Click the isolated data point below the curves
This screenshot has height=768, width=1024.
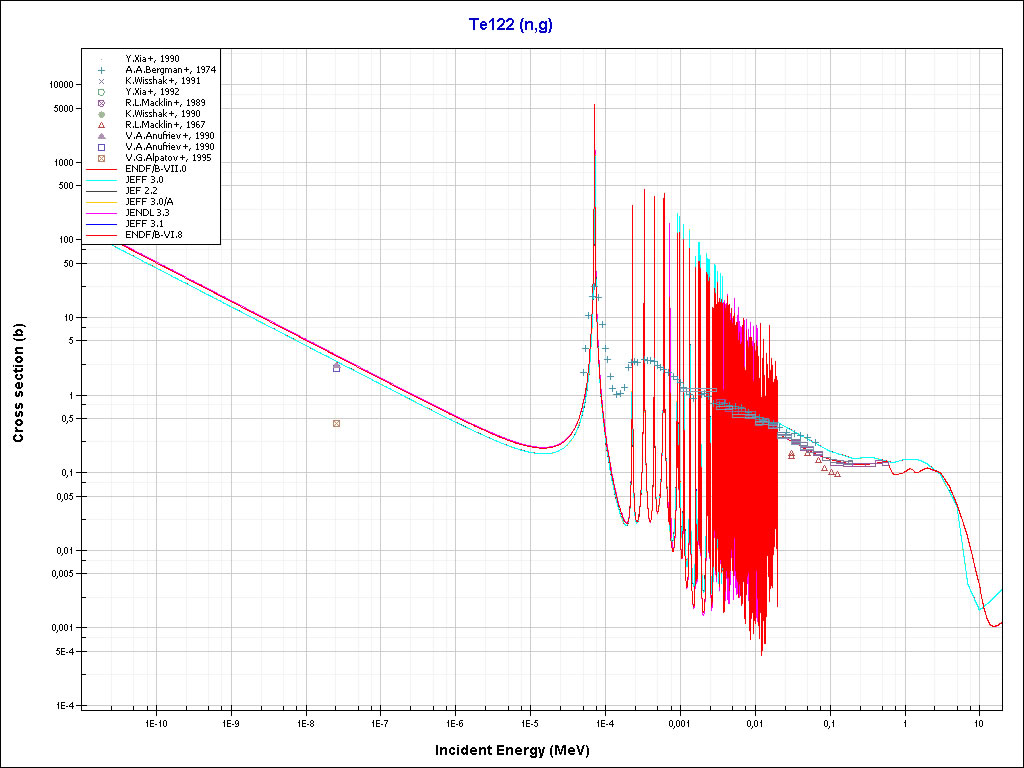click(336, 423)
